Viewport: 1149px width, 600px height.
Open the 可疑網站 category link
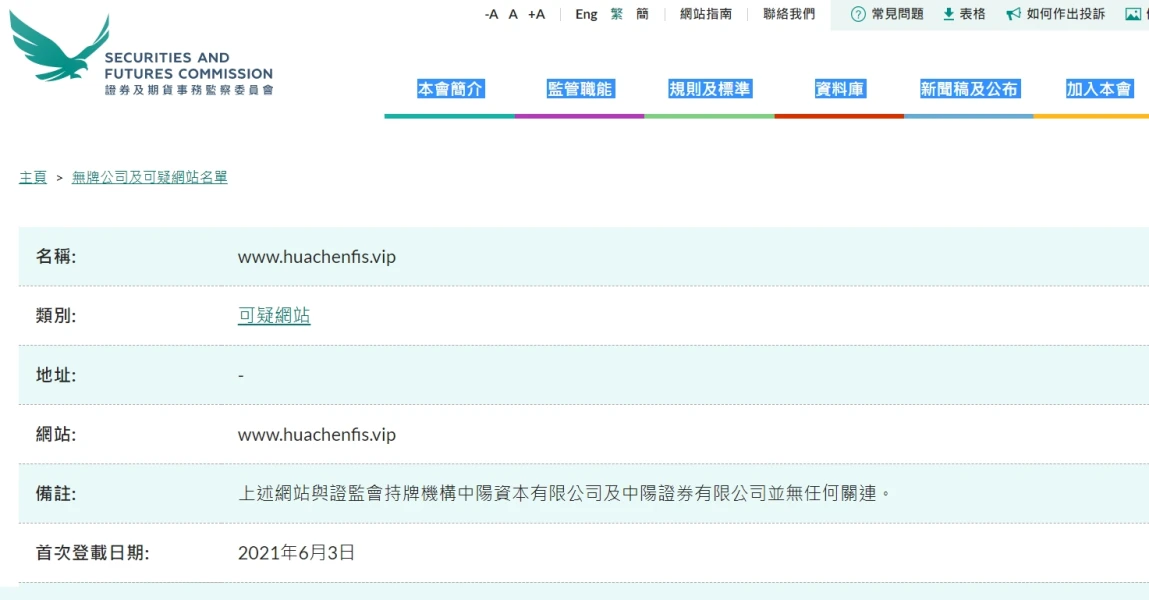(274, 316)
